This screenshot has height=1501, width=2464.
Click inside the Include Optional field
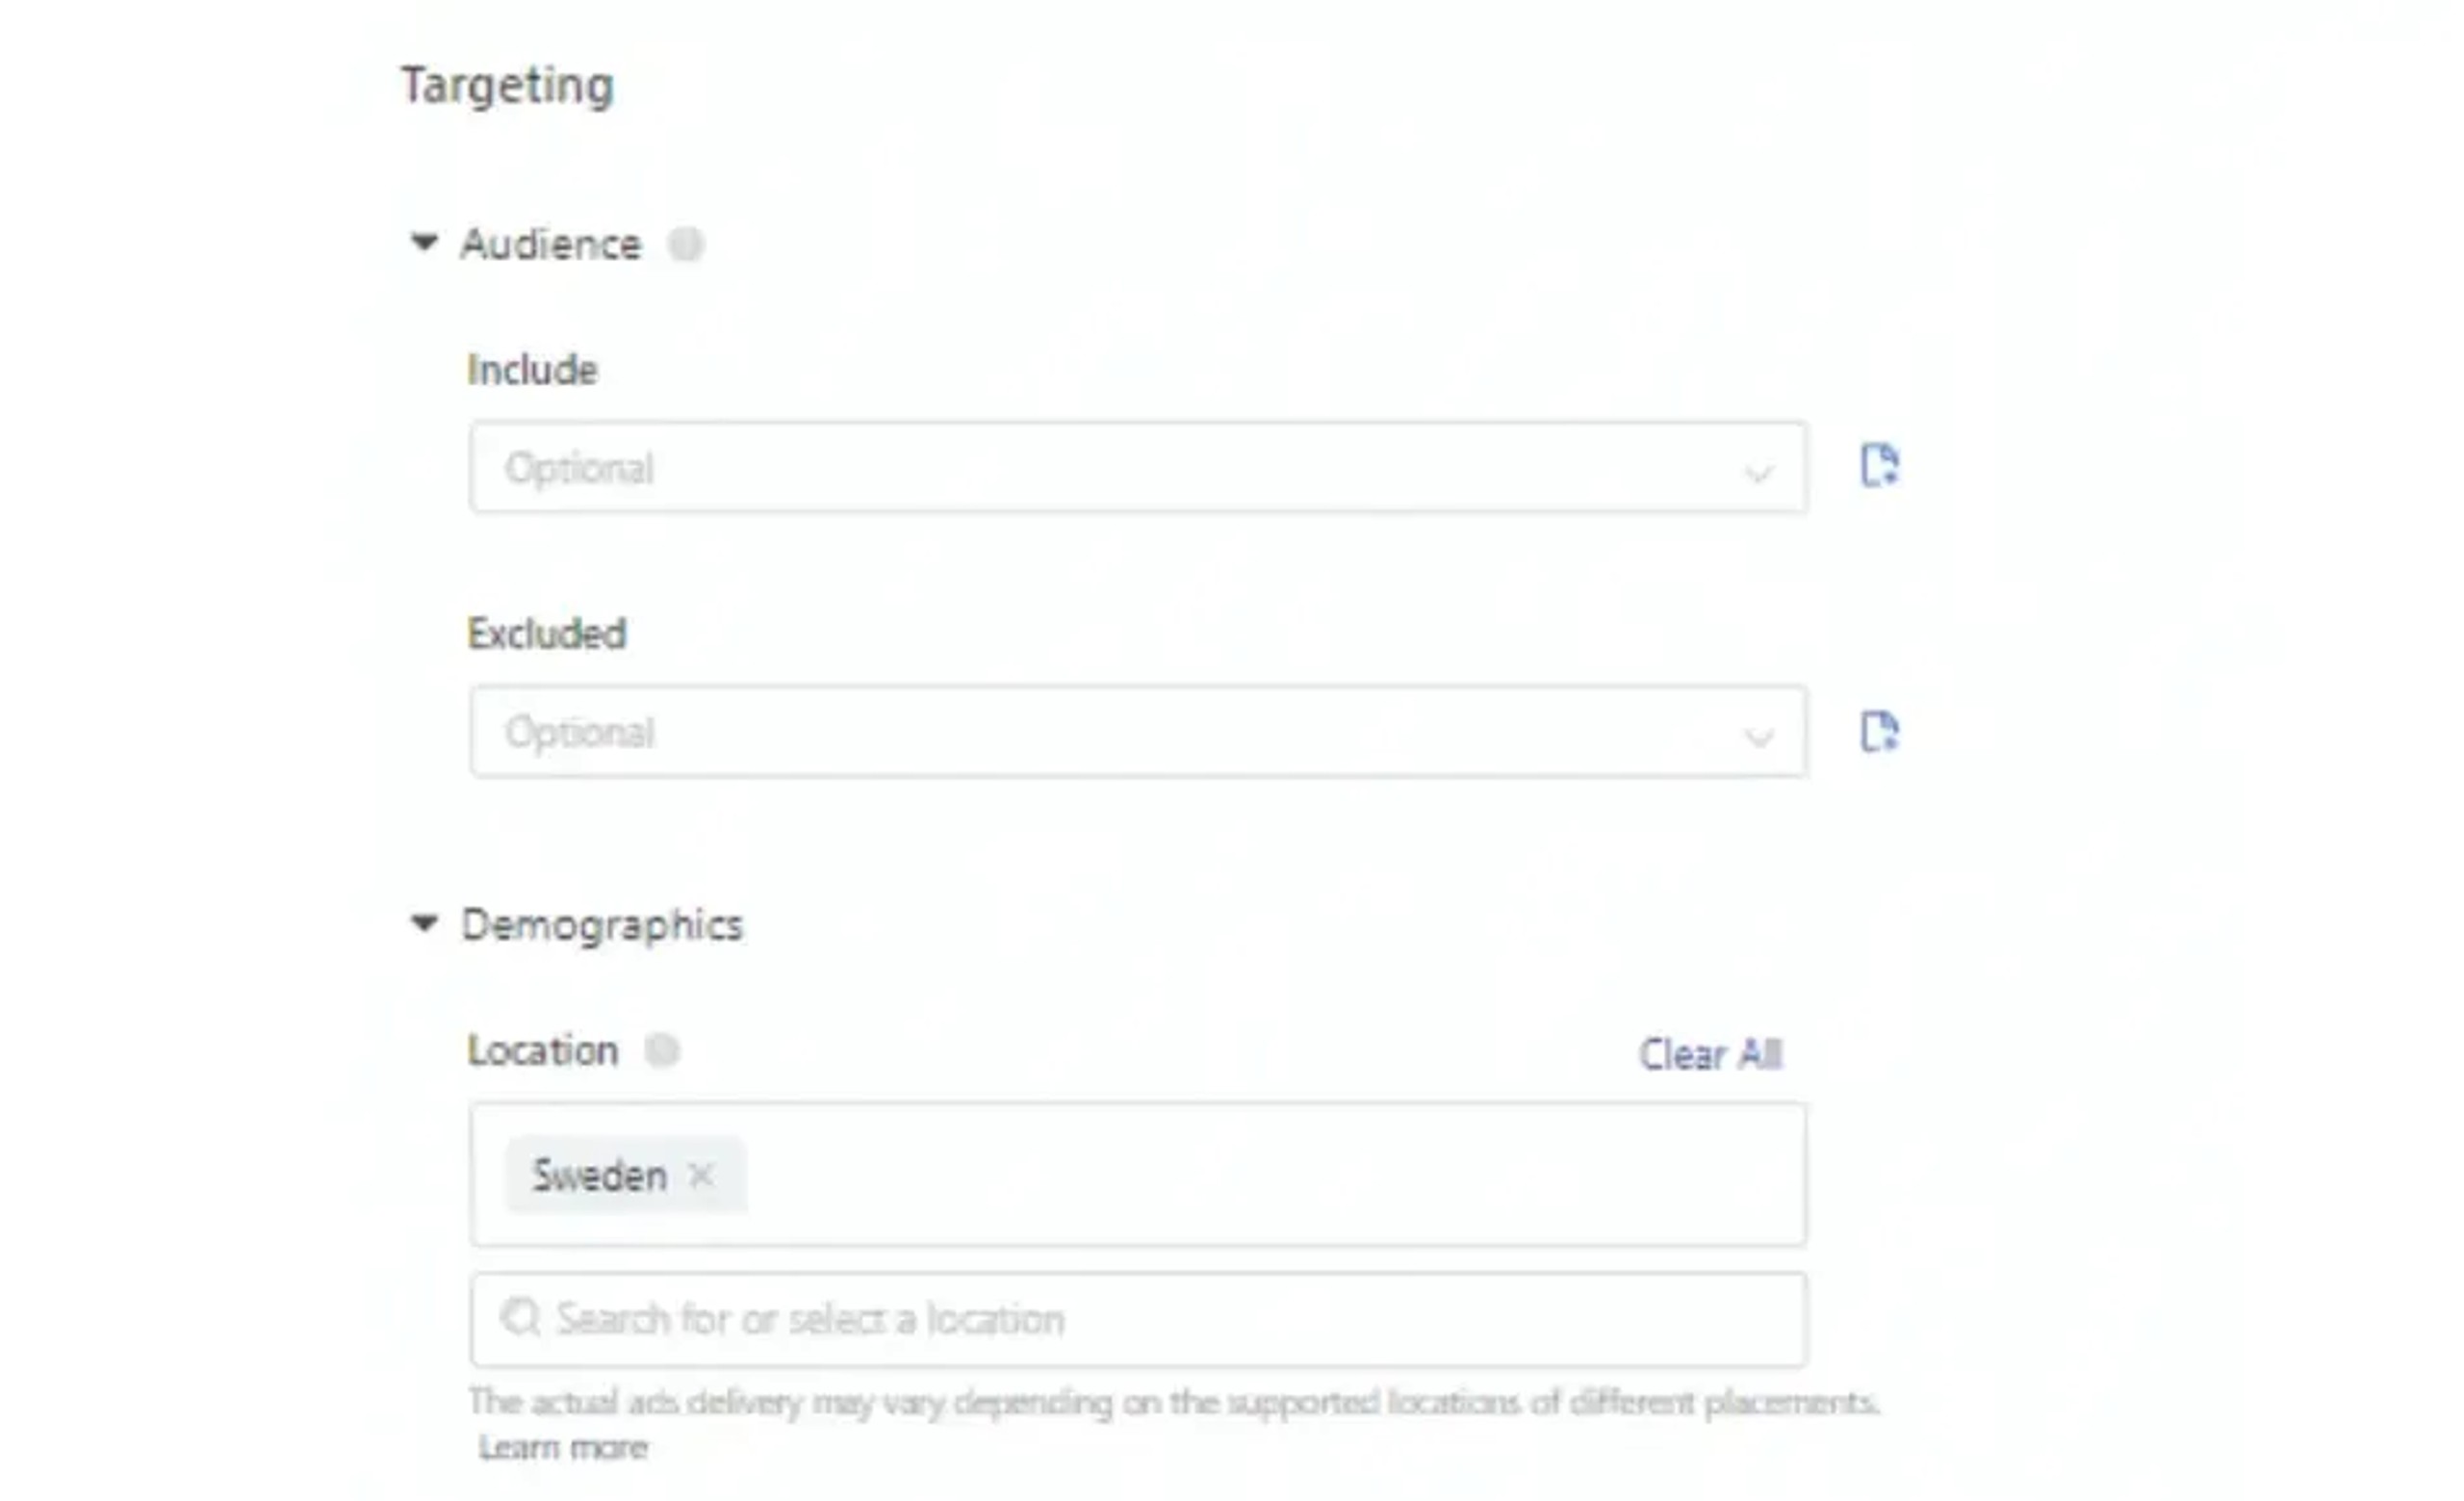coord(1138,468)
